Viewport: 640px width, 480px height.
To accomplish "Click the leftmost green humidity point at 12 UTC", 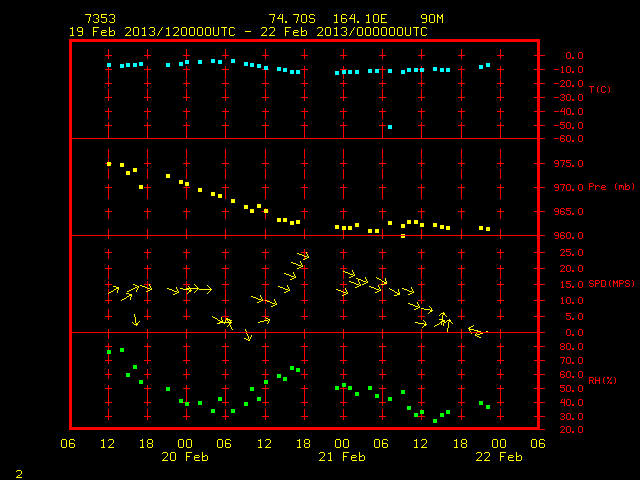I will coord(109,352).
